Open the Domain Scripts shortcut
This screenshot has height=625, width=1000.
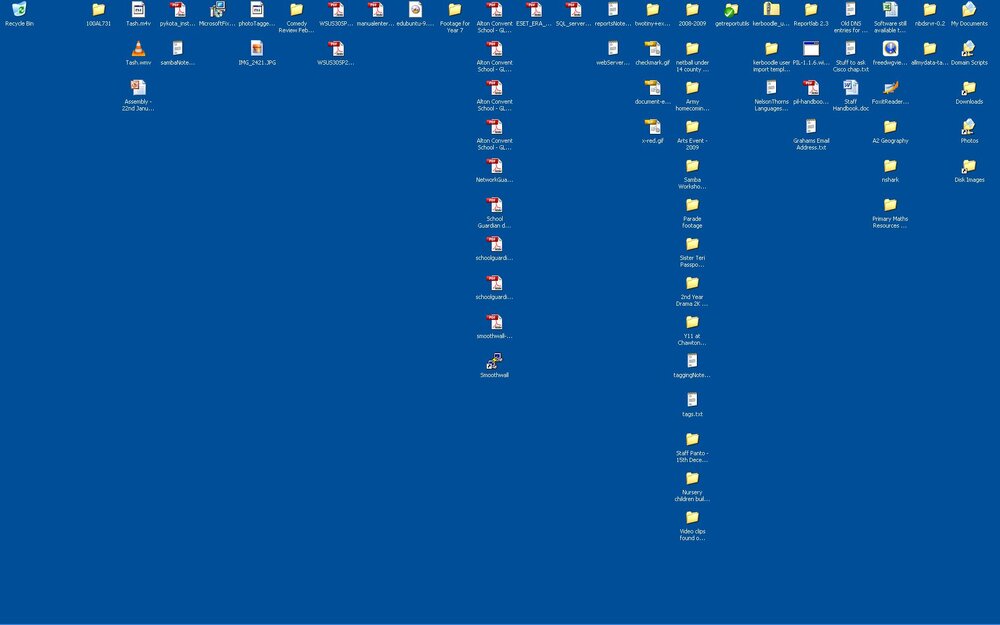[969, 48]
